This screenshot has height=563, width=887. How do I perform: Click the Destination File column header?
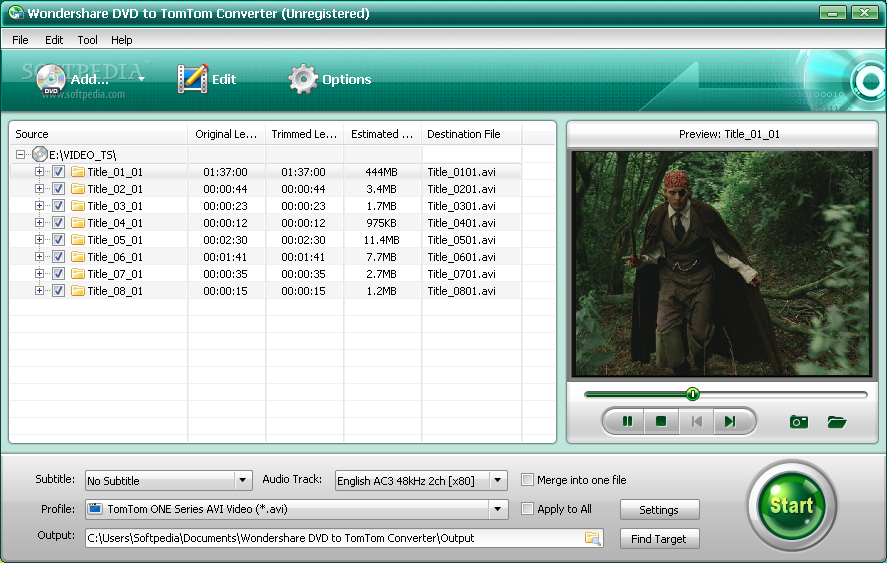(x=472, y=134)
